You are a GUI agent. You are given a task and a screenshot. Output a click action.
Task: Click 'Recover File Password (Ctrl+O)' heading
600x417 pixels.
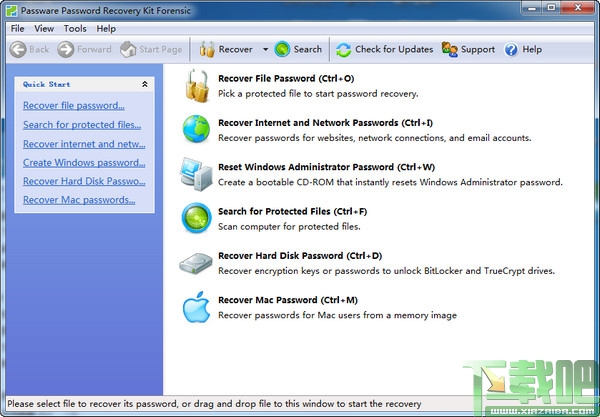286,78
